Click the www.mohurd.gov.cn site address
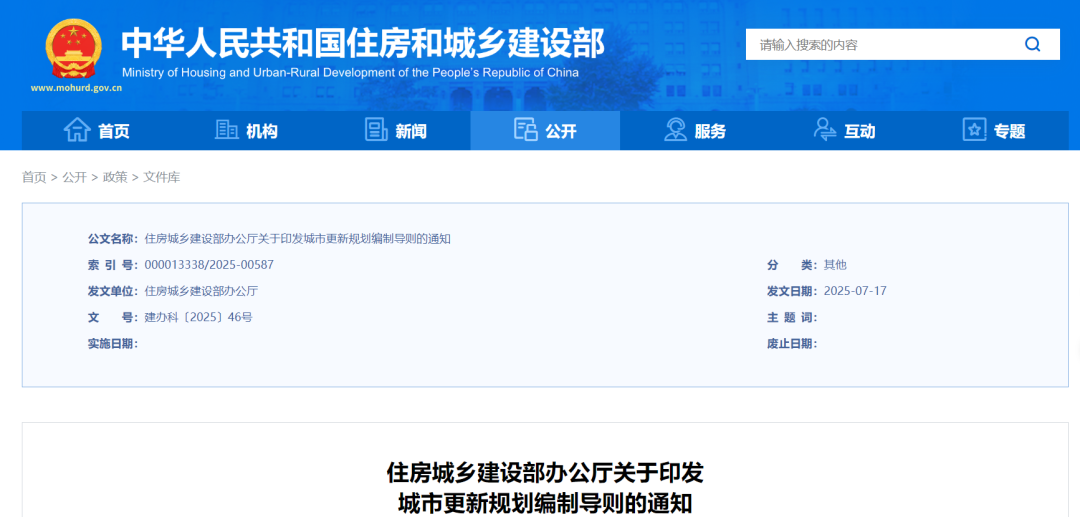Screen dimensions: 1080x517 click(x=76, y=88)
